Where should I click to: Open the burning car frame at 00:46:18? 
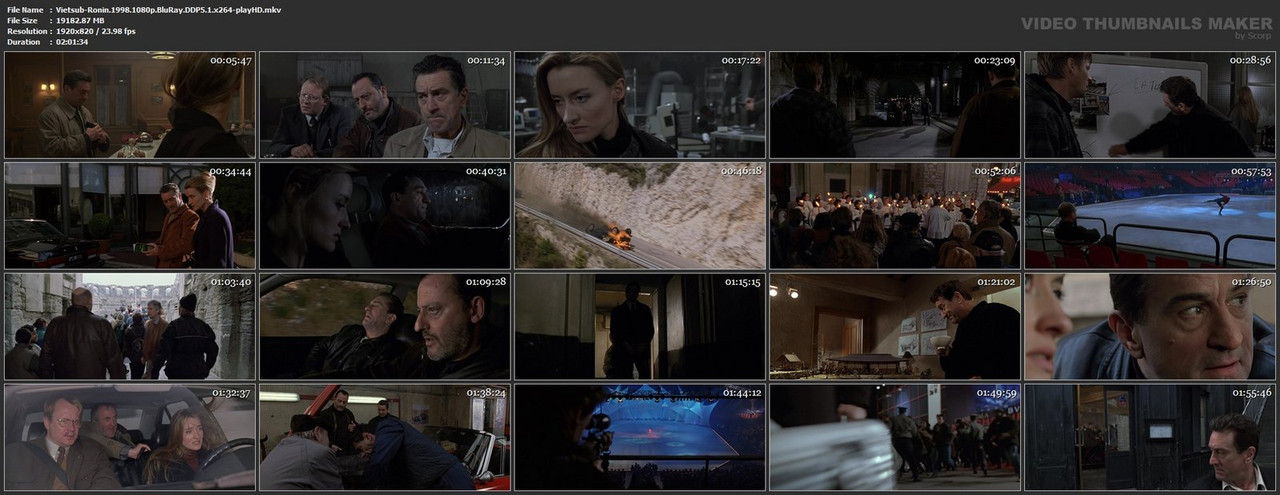tap(640, 215)
